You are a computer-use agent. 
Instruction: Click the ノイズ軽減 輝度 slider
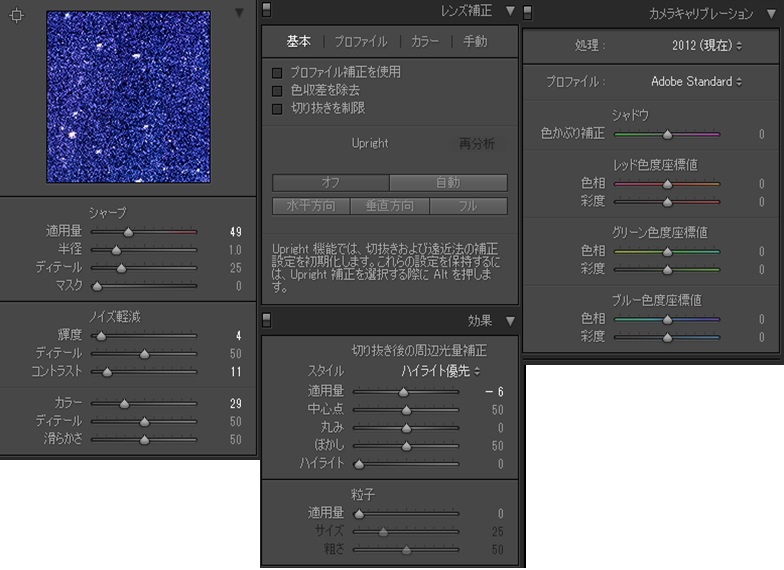pyautogui.click(x=144, y=336)
